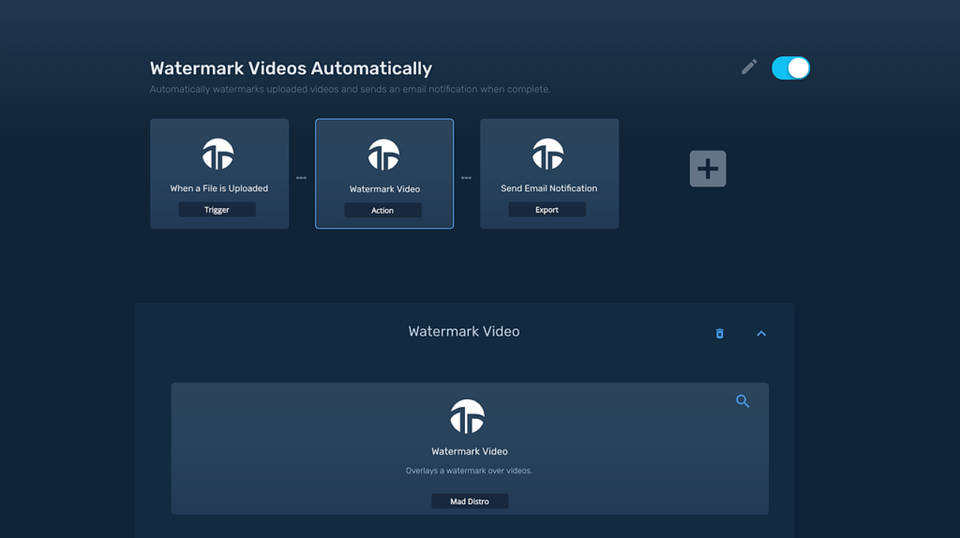
Task: Click the Action badge
Action: pos(383,211)
